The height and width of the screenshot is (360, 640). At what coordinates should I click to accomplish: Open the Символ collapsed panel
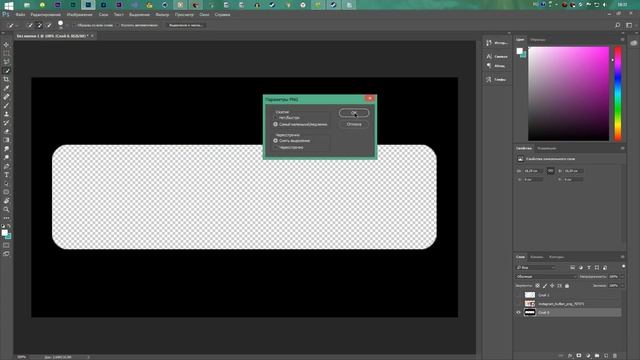click(497, 56)
